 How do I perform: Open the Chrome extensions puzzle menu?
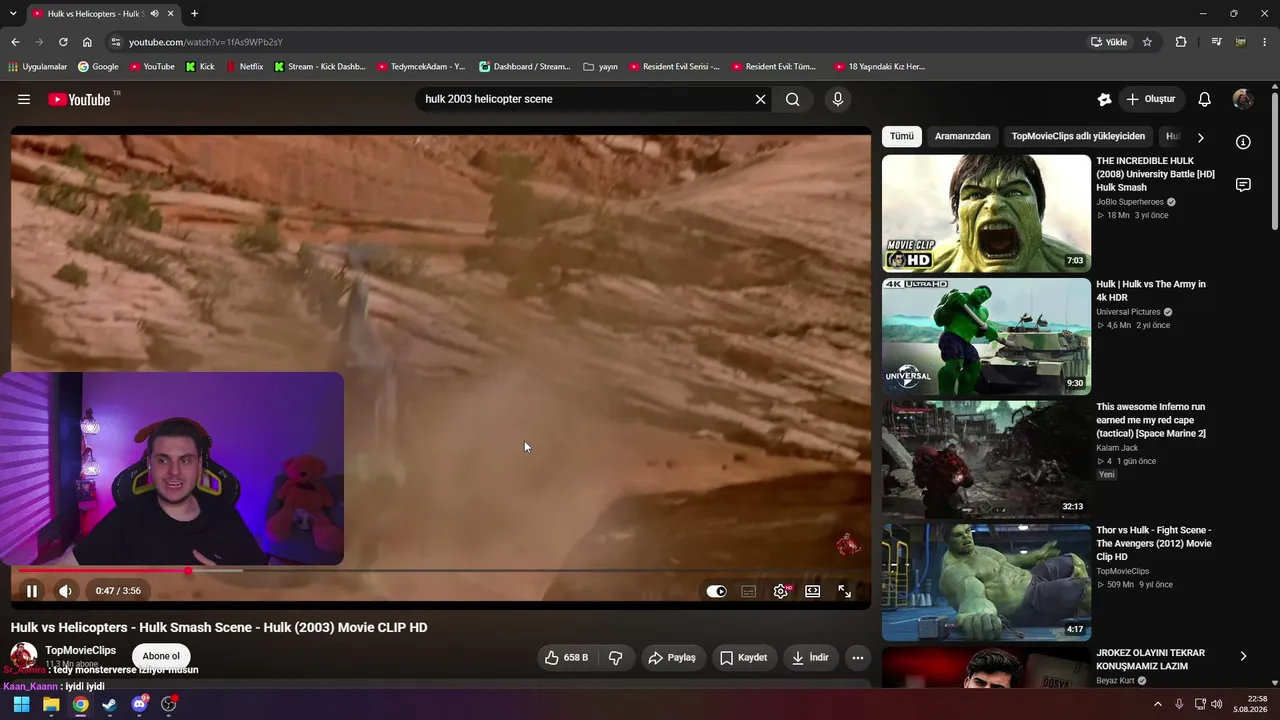[x=1181, y=42]
